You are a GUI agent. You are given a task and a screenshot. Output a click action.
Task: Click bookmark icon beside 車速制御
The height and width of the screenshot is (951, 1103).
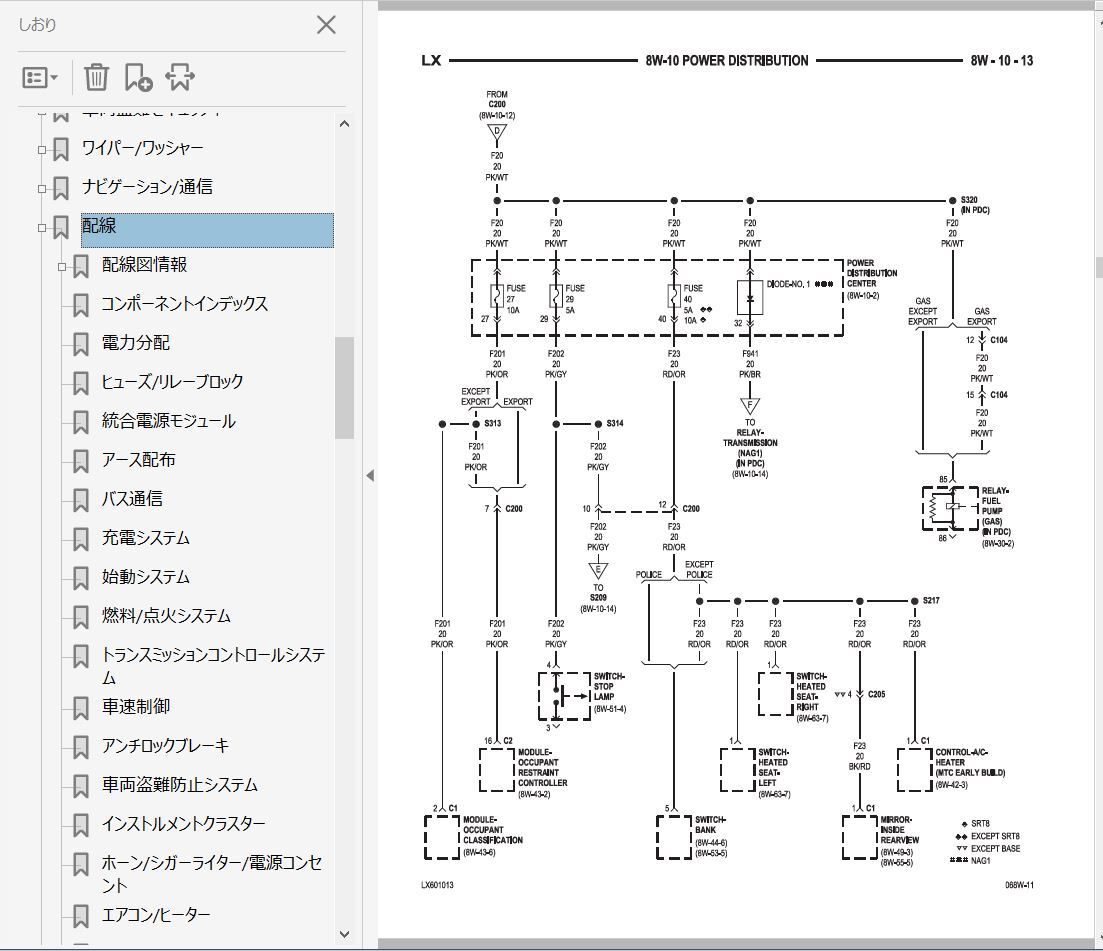click(81, 708)
